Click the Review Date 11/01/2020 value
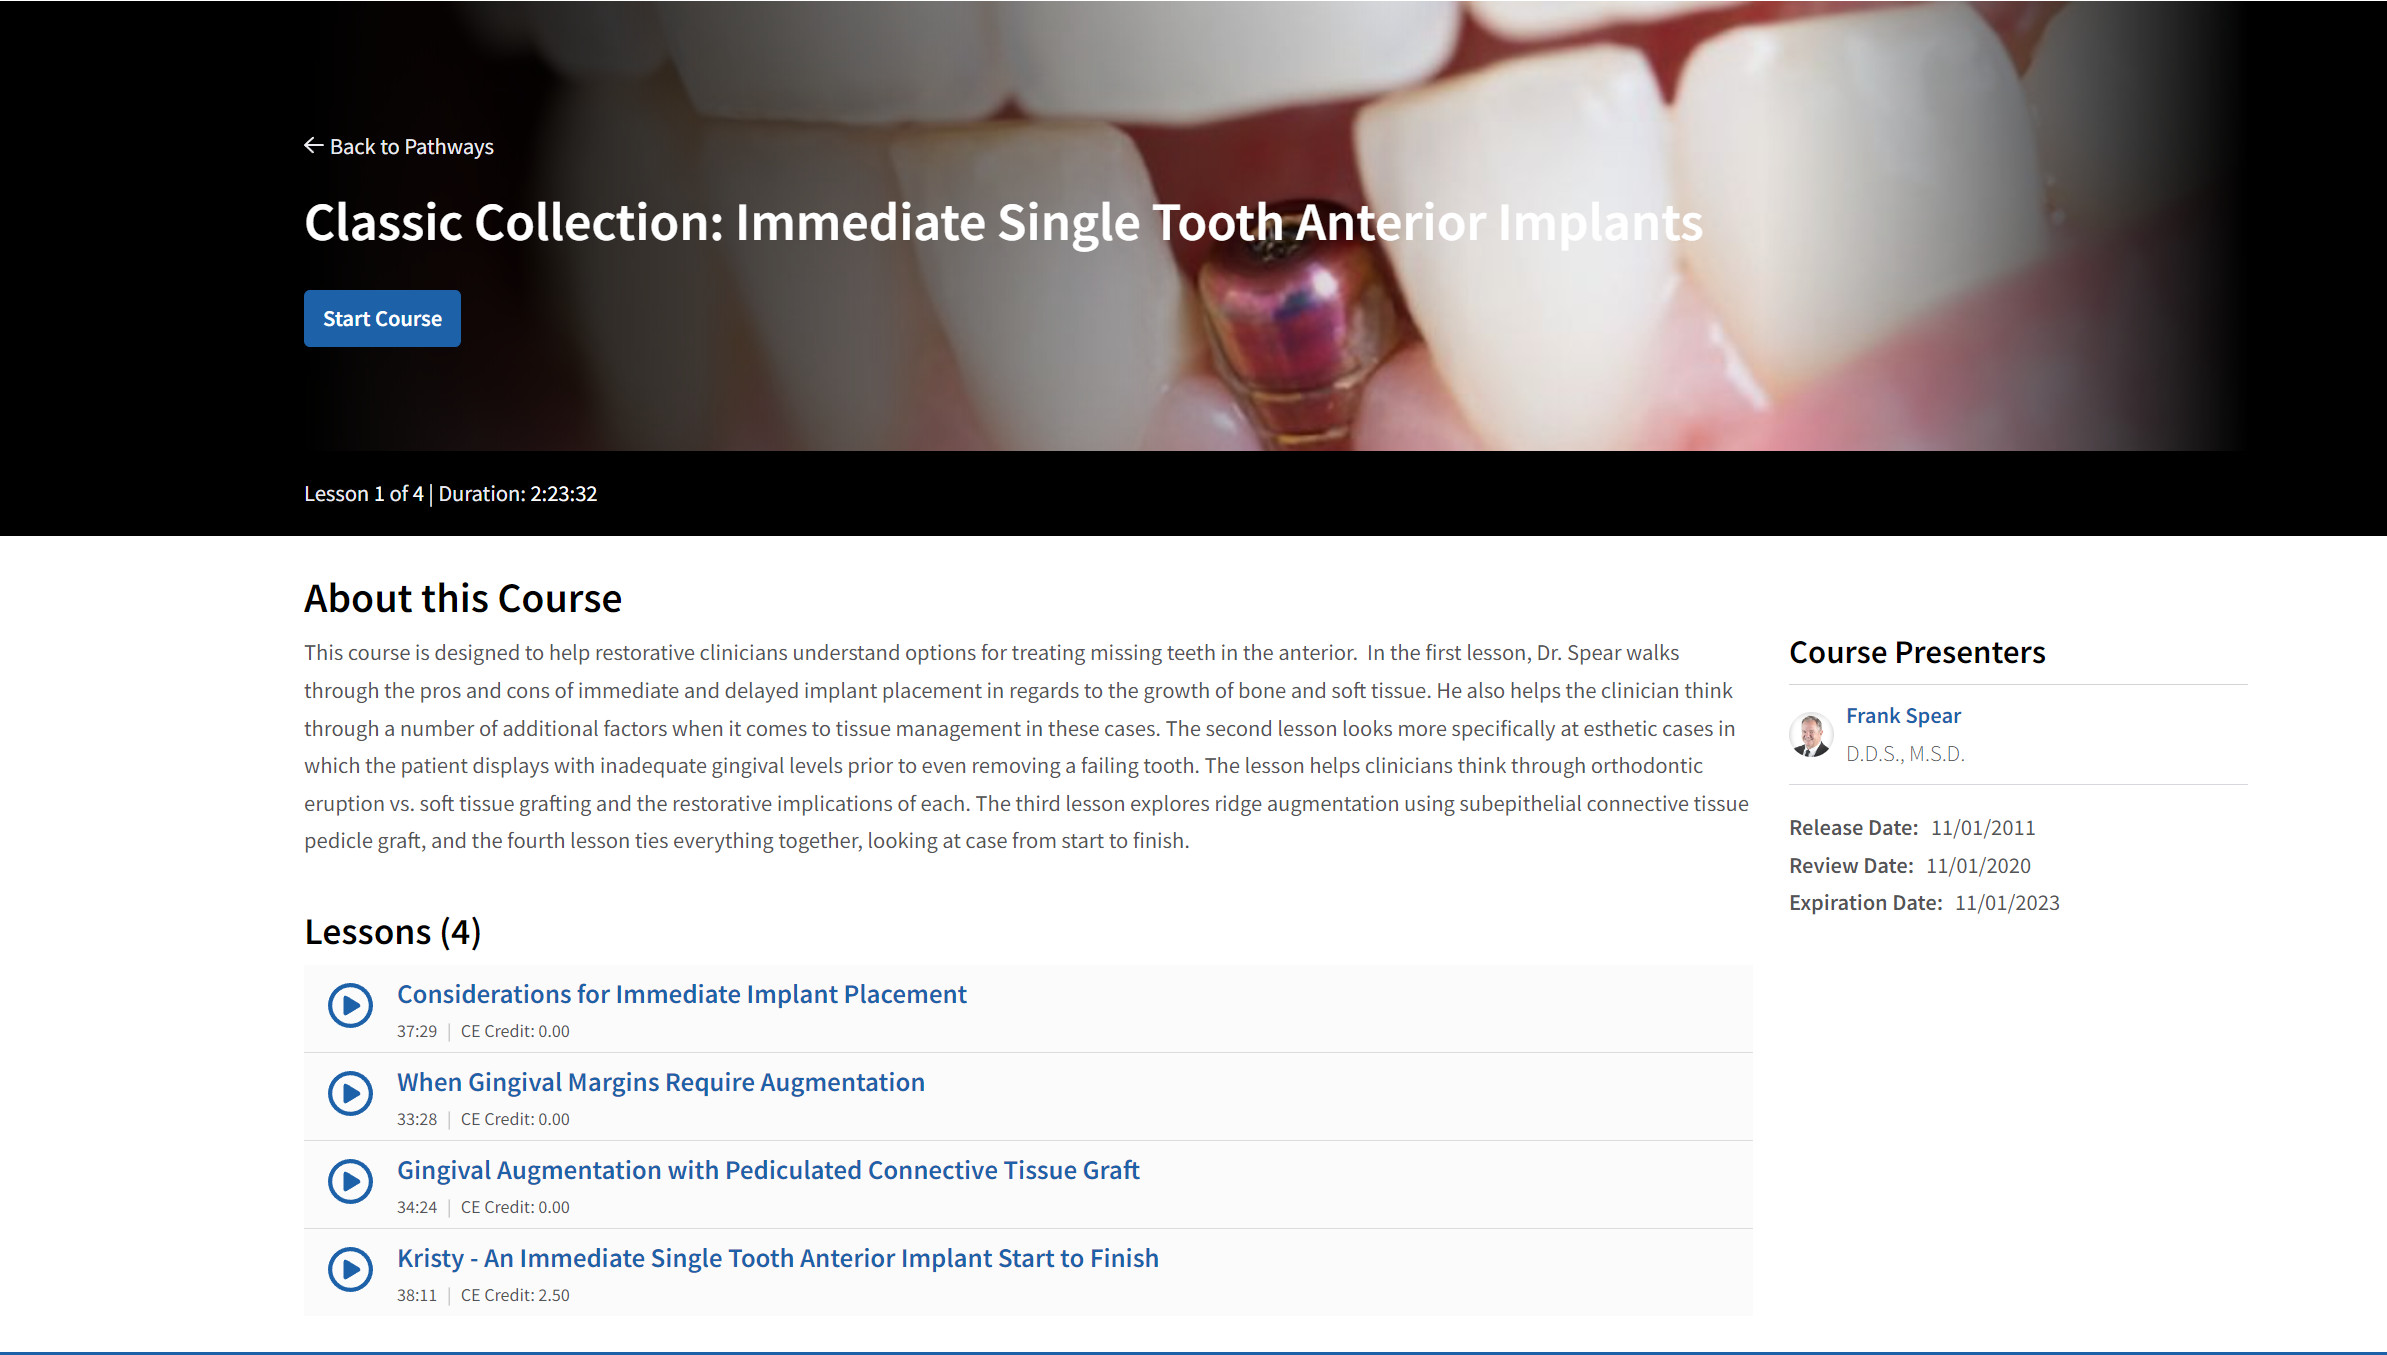 1979,866
